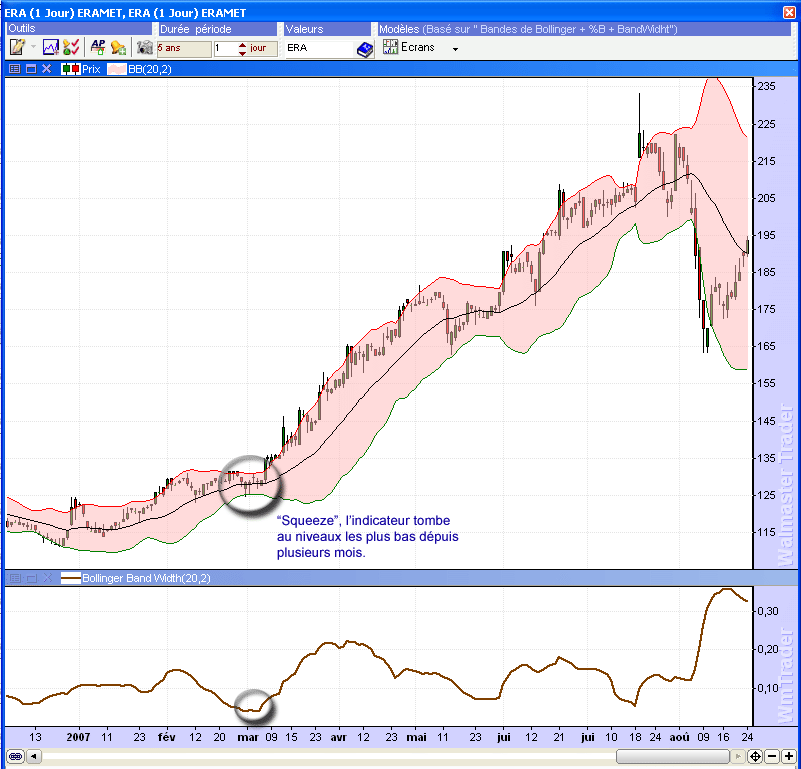801x769 pixels.
Task: Click the Outils panel header
Action: point(80,29)
